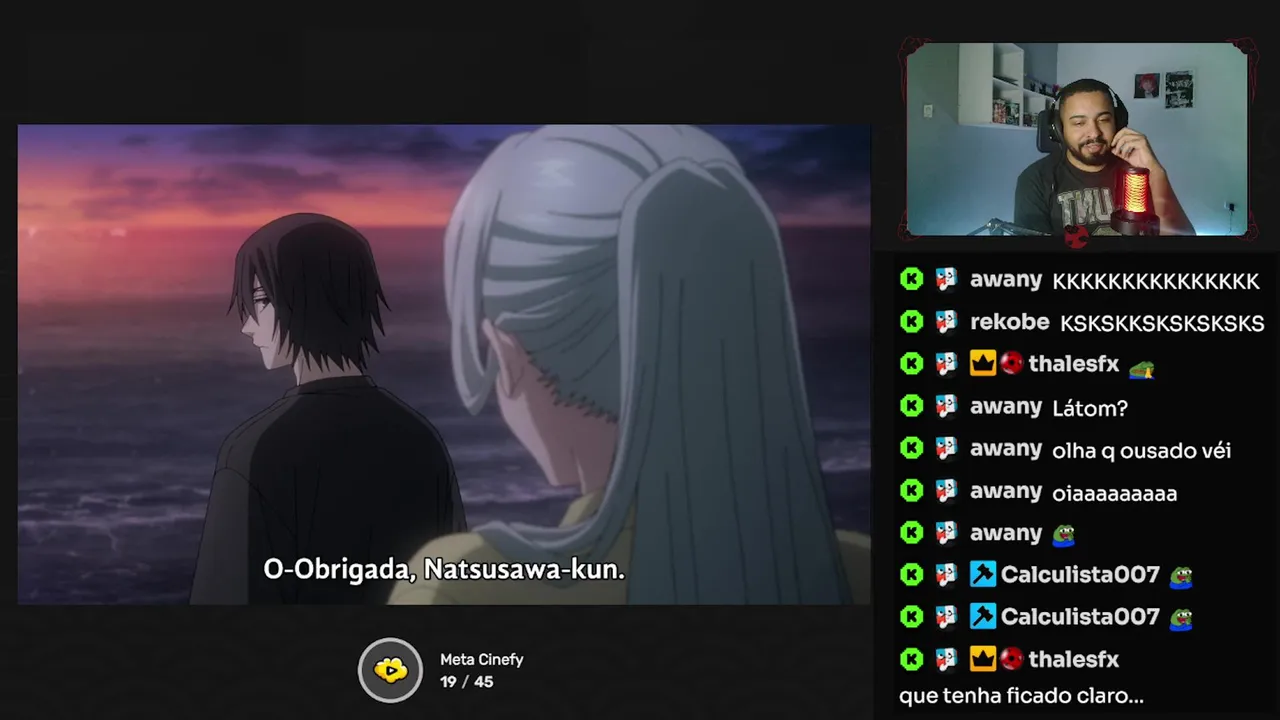Click the second badge beside rekobe
The image size is (1280, 720).
946,322
